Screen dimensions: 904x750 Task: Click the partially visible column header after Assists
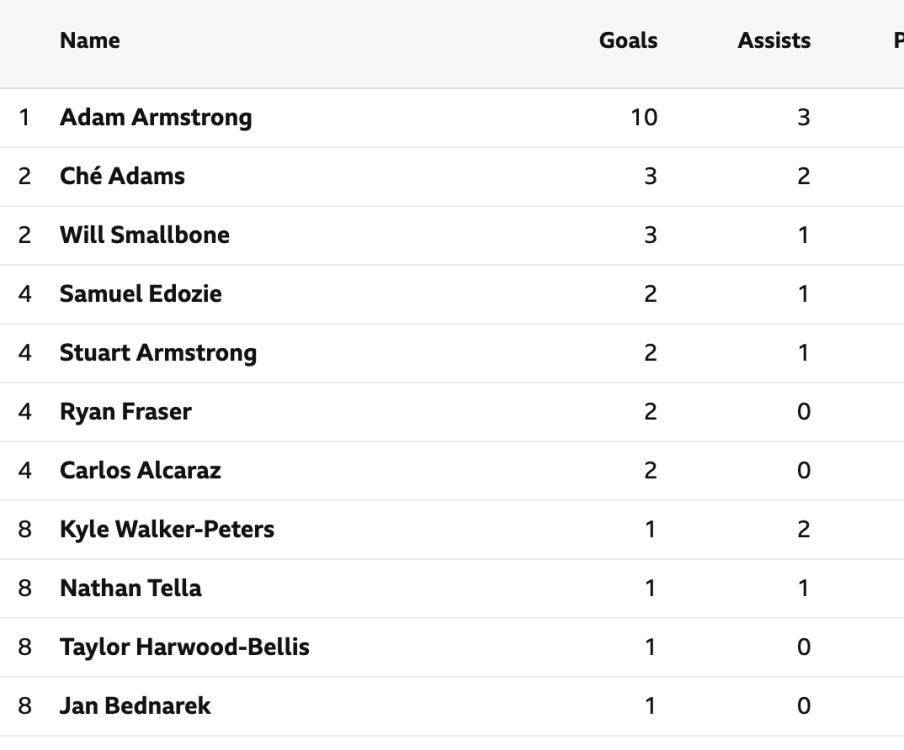(897, 42)
